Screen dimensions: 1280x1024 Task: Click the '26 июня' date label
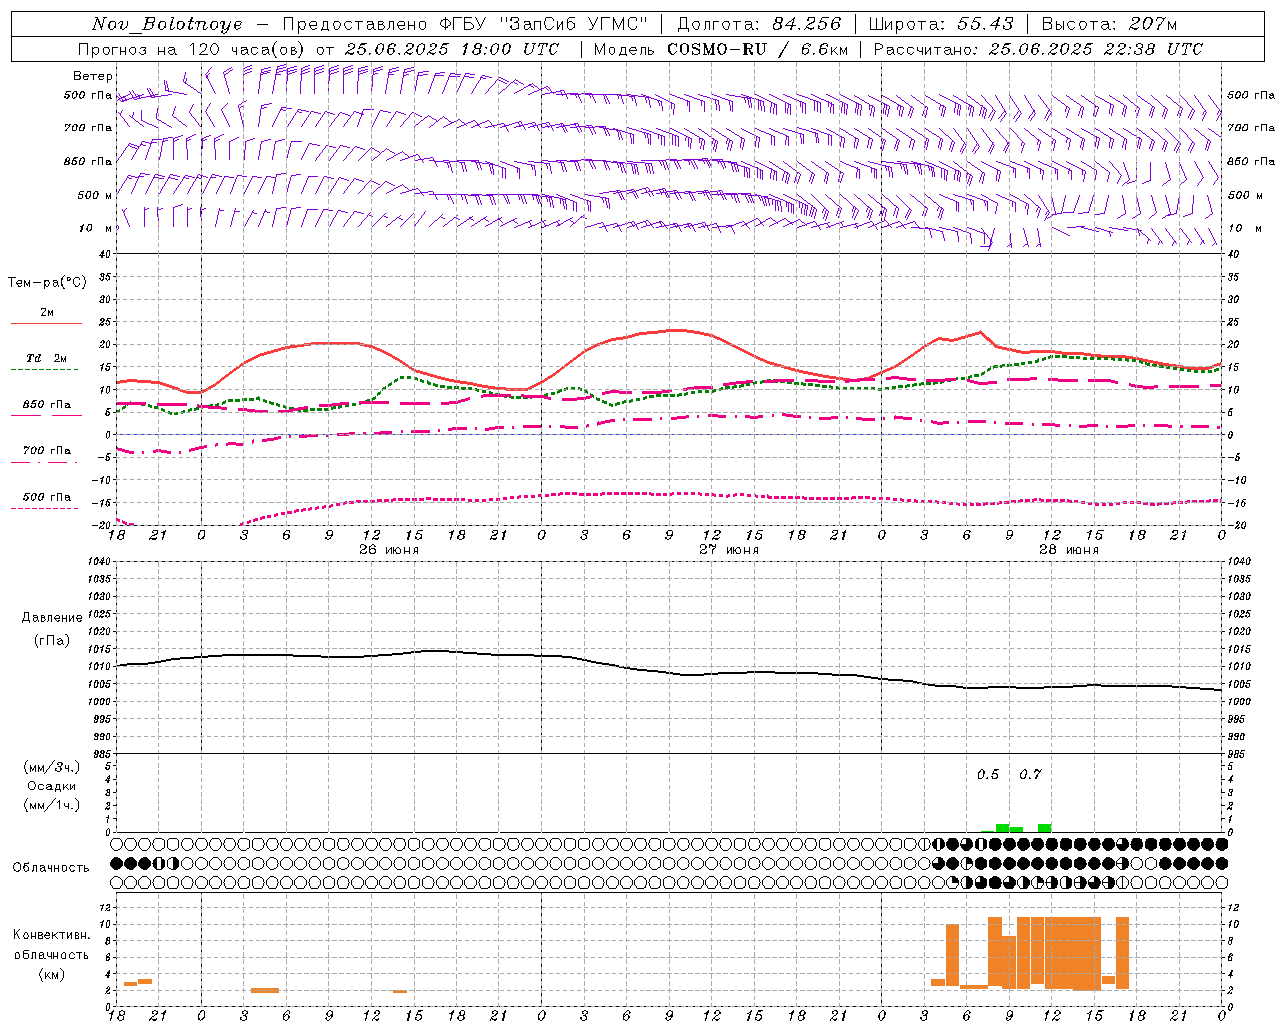[x=389, y=550]
